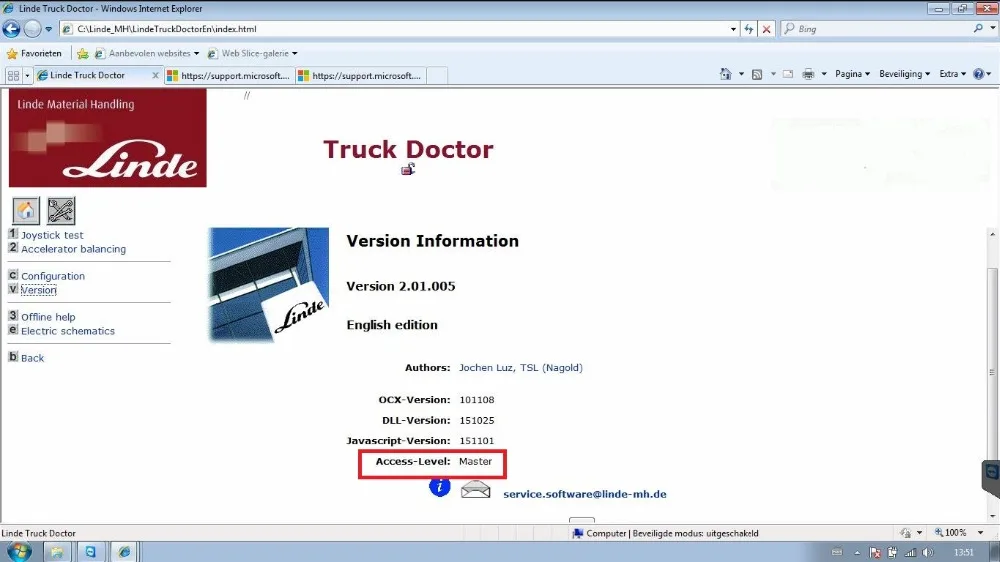Click the mail envelope icon
Viewport: 1000px width, 562px height.
(476, 489)
